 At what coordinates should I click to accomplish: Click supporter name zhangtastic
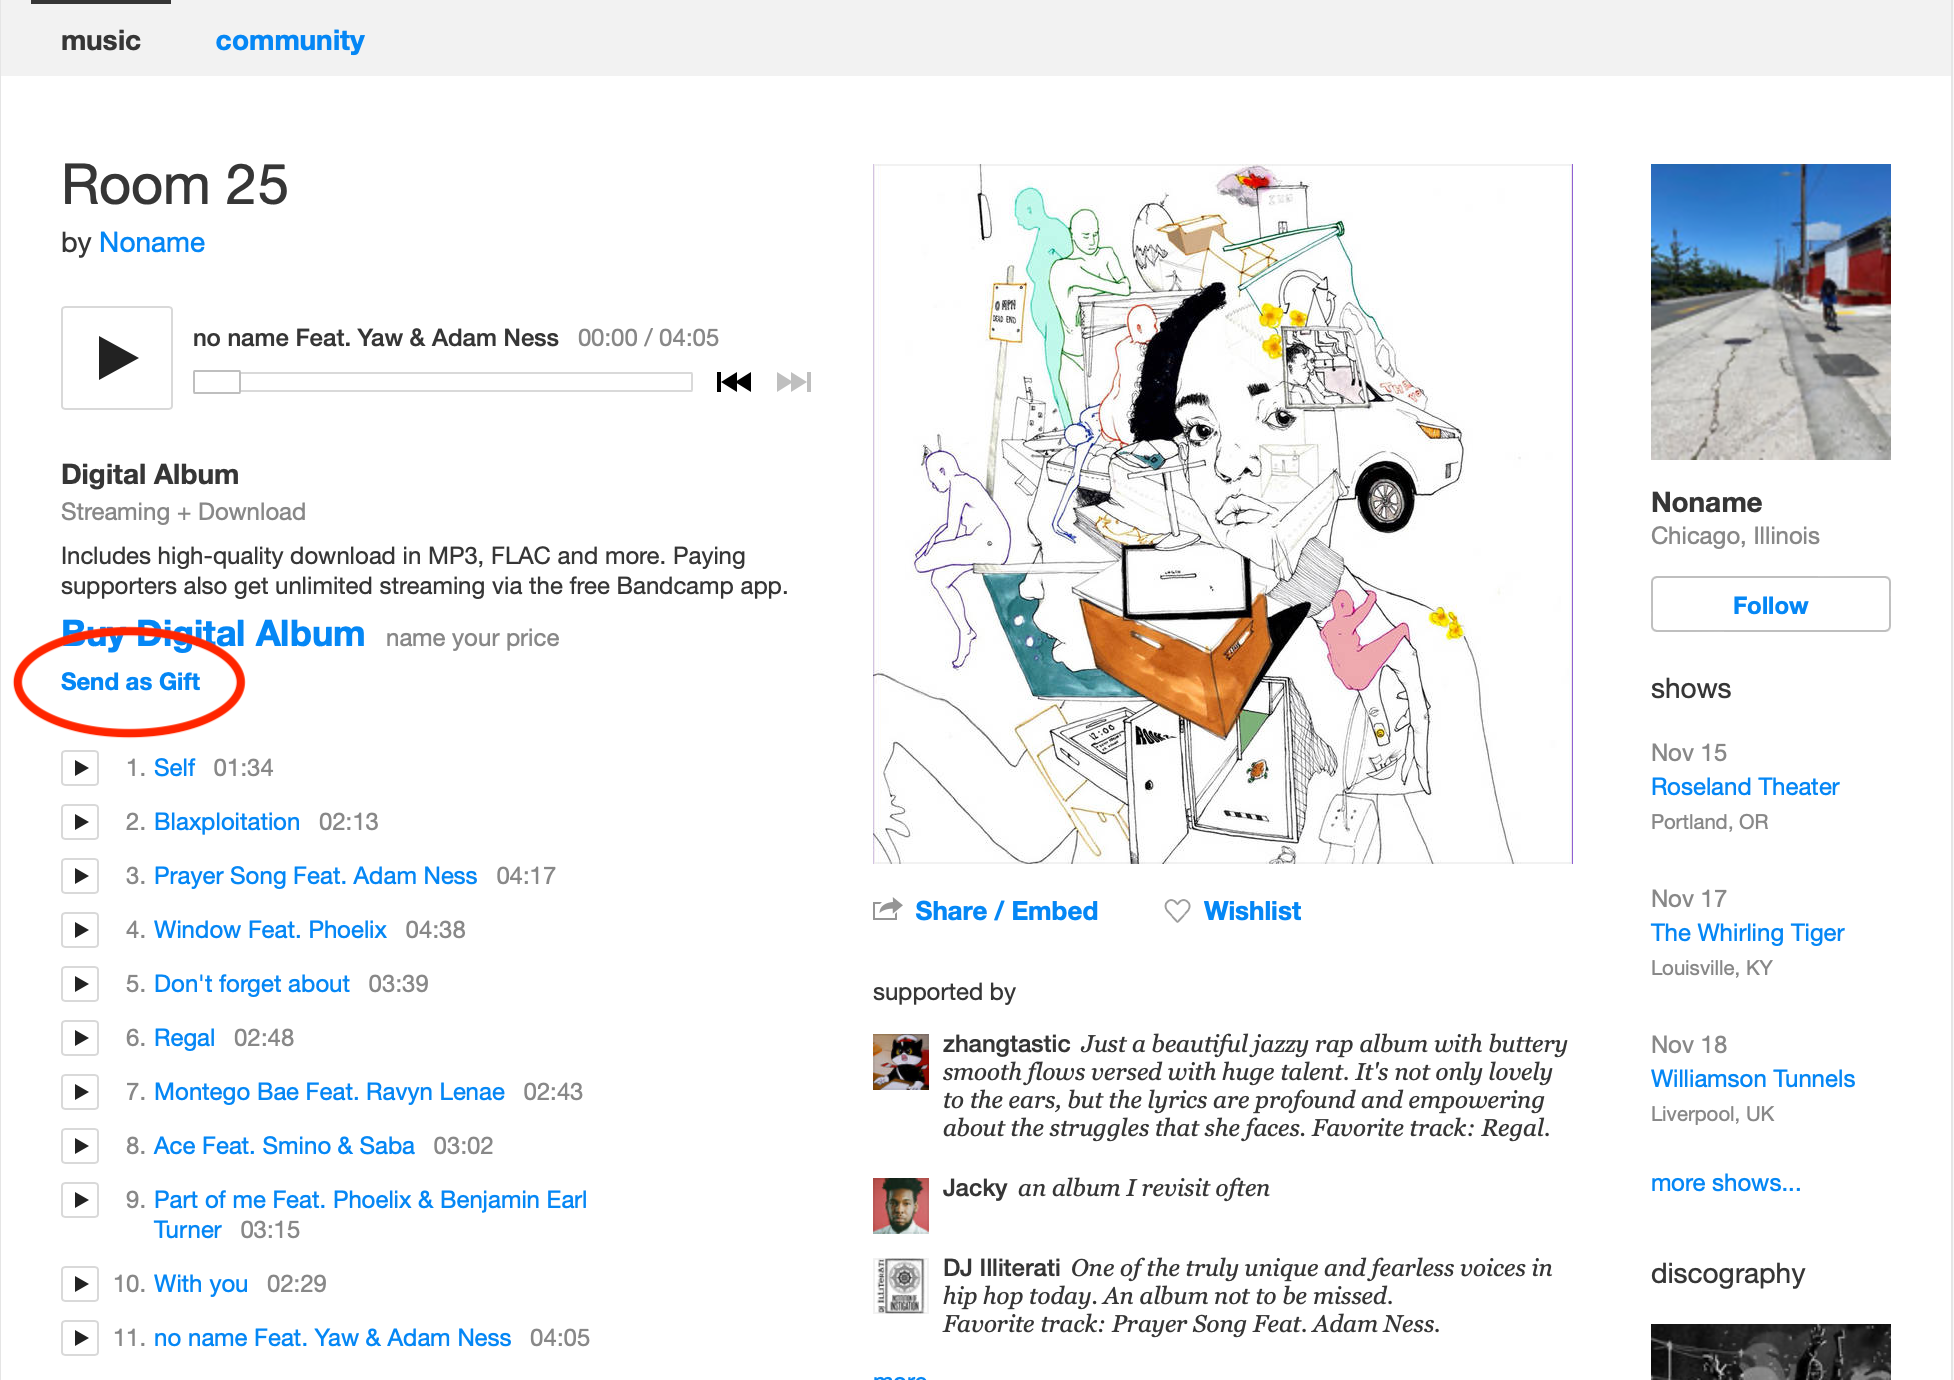pos(1006,1044)
